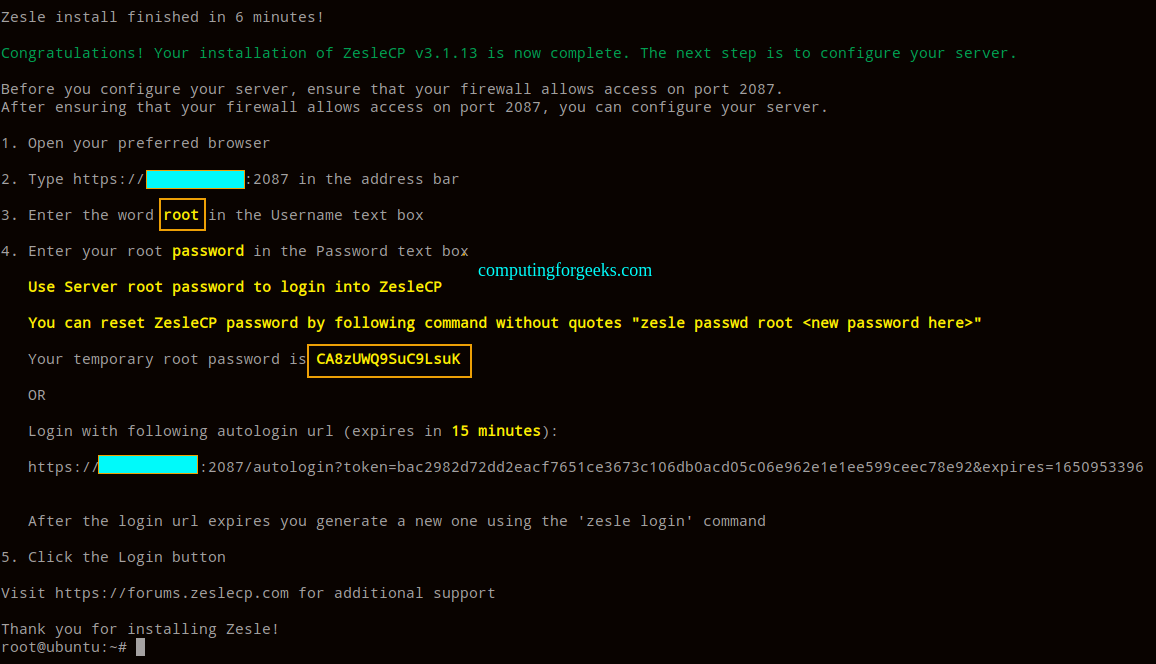Click the bold yellow 'password' word
Screen dimensions: 1156x664
click(208, 251)
